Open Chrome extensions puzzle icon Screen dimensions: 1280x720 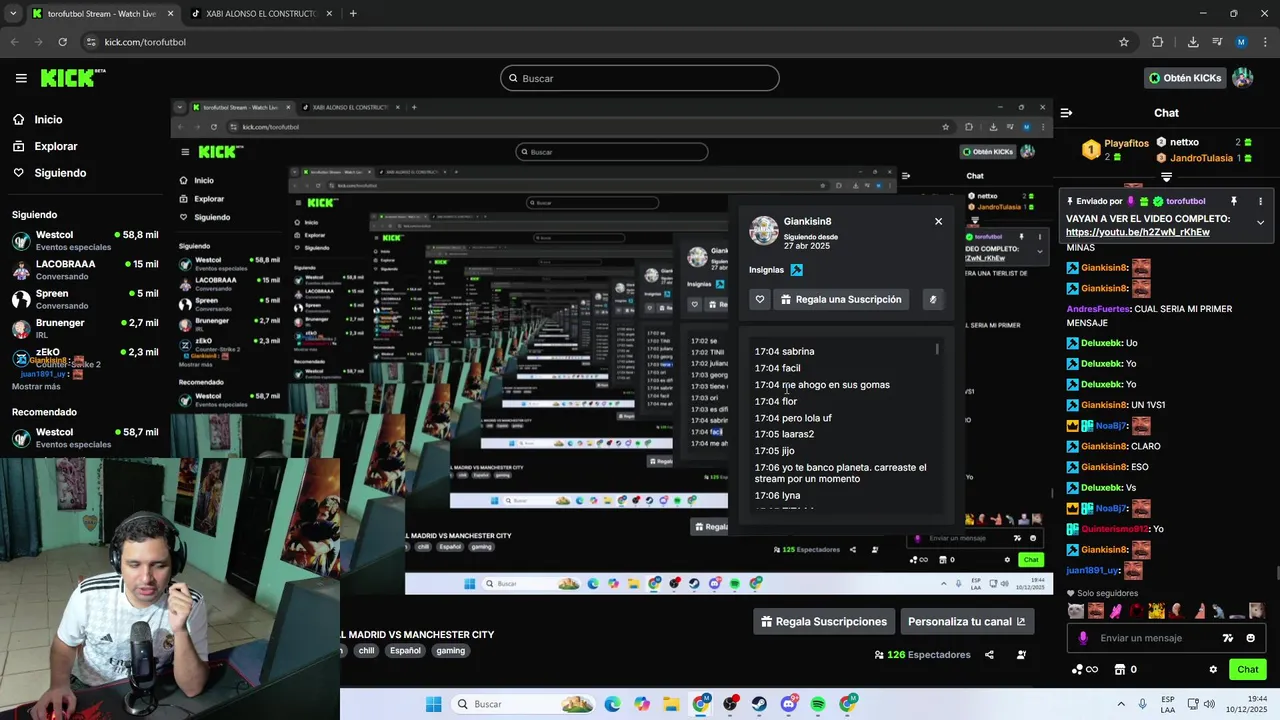pyautogui.click(x=1158, y=42)
